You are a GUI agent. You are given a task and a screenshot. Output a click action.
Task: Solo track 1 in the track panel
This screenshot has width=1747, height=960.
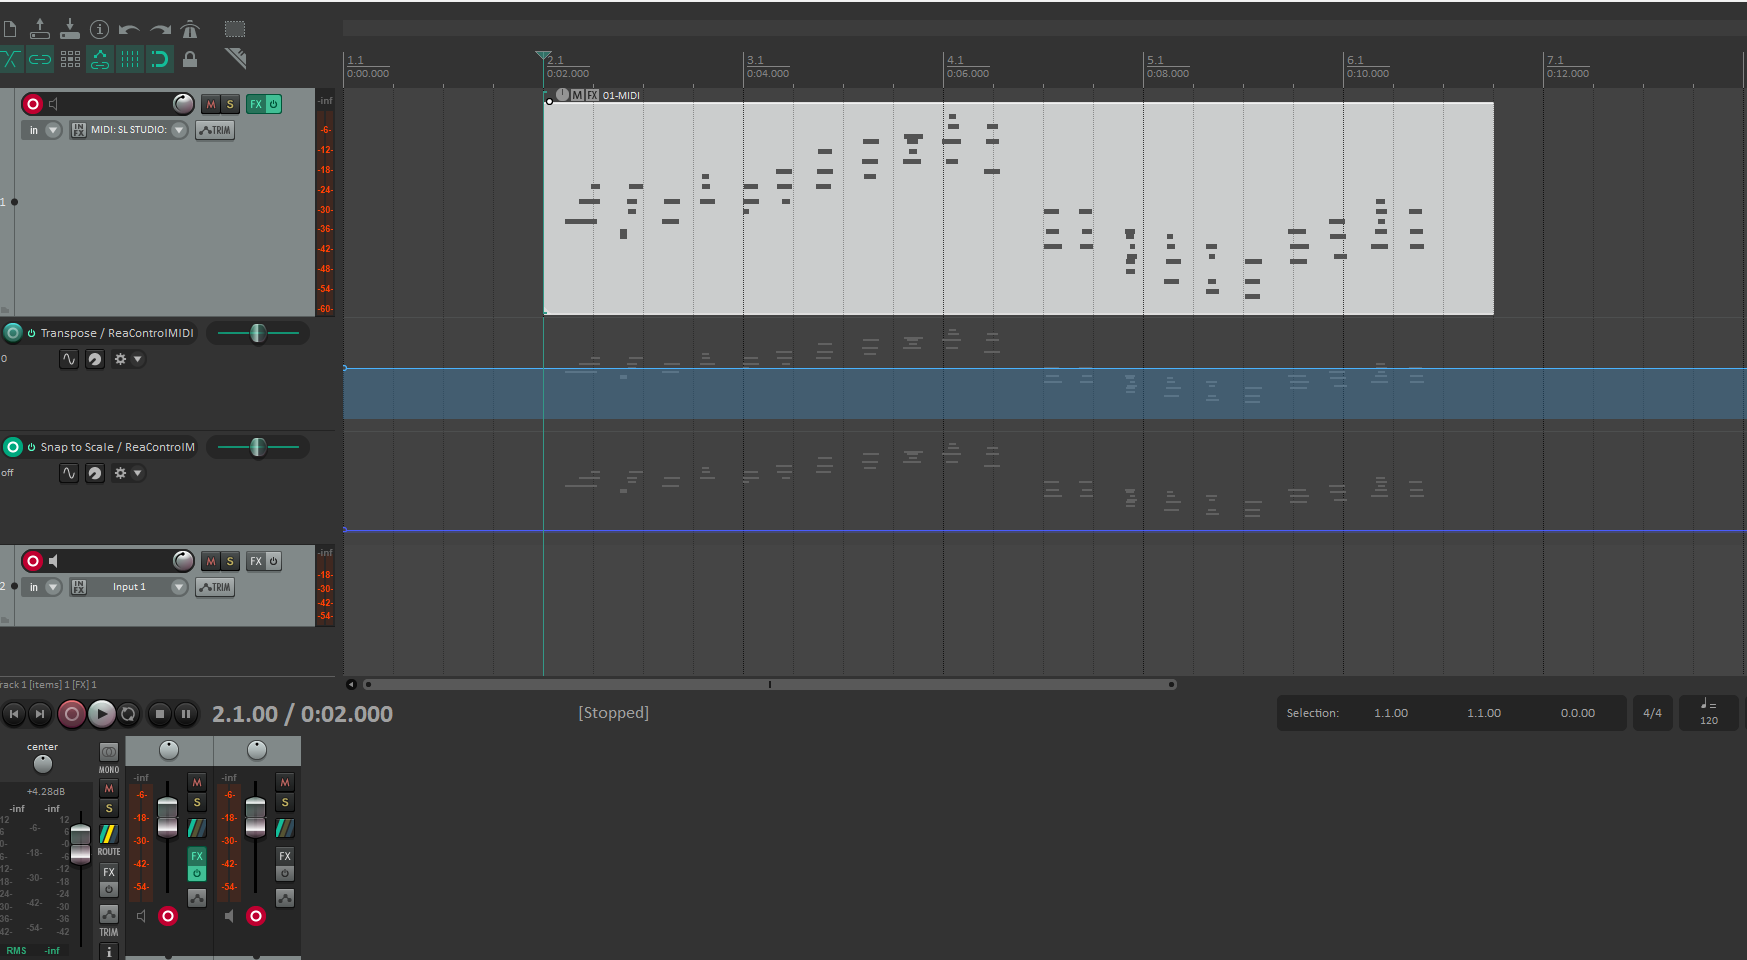(x=230, y=104)
